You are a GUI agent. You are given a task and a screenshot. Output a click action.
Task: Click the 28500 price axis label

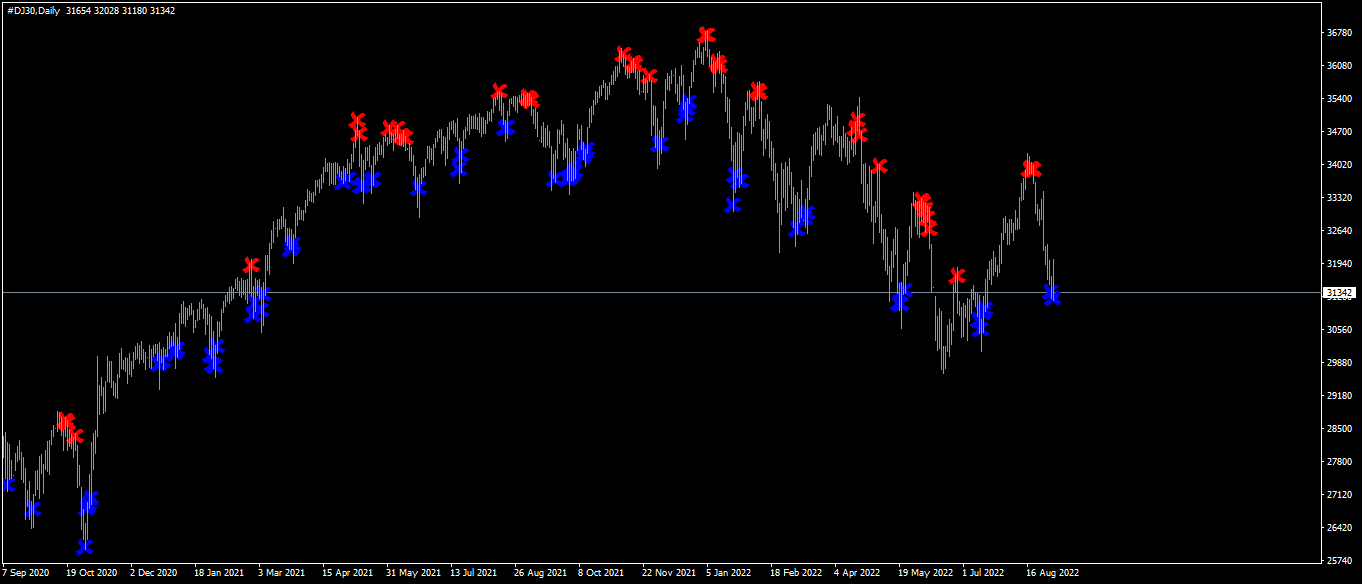click(x=1339, y=429)
